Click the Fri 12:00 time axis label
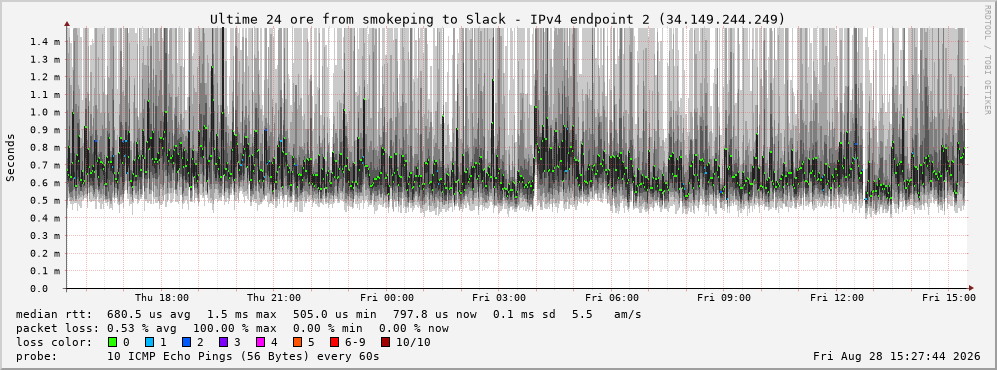 coord(837,298)
